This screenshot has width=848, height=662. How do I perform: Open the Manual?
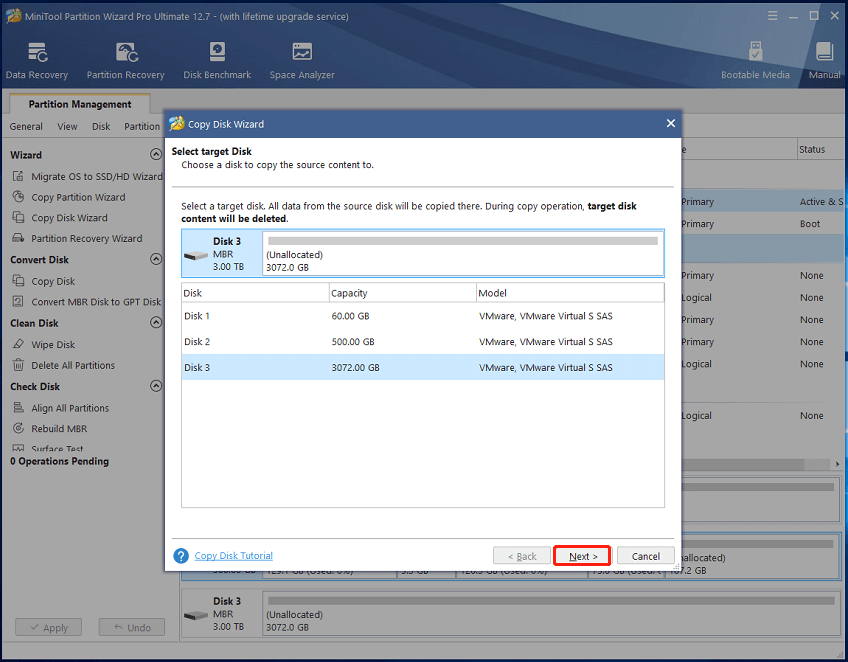824,61
